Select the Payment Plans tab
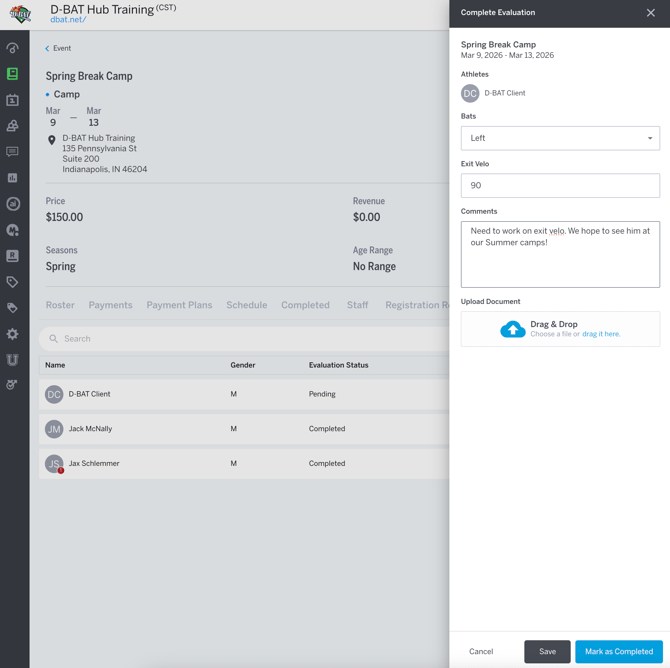The width and height of the screenshot is (670, 668). click(179, 305)
